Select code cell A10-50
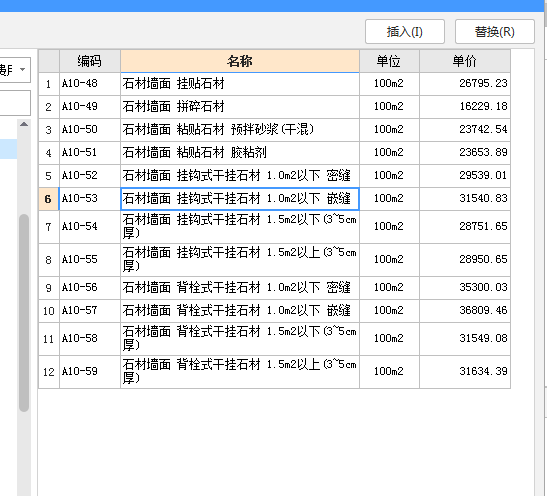547x496 pixels. [x=90, y=130]
